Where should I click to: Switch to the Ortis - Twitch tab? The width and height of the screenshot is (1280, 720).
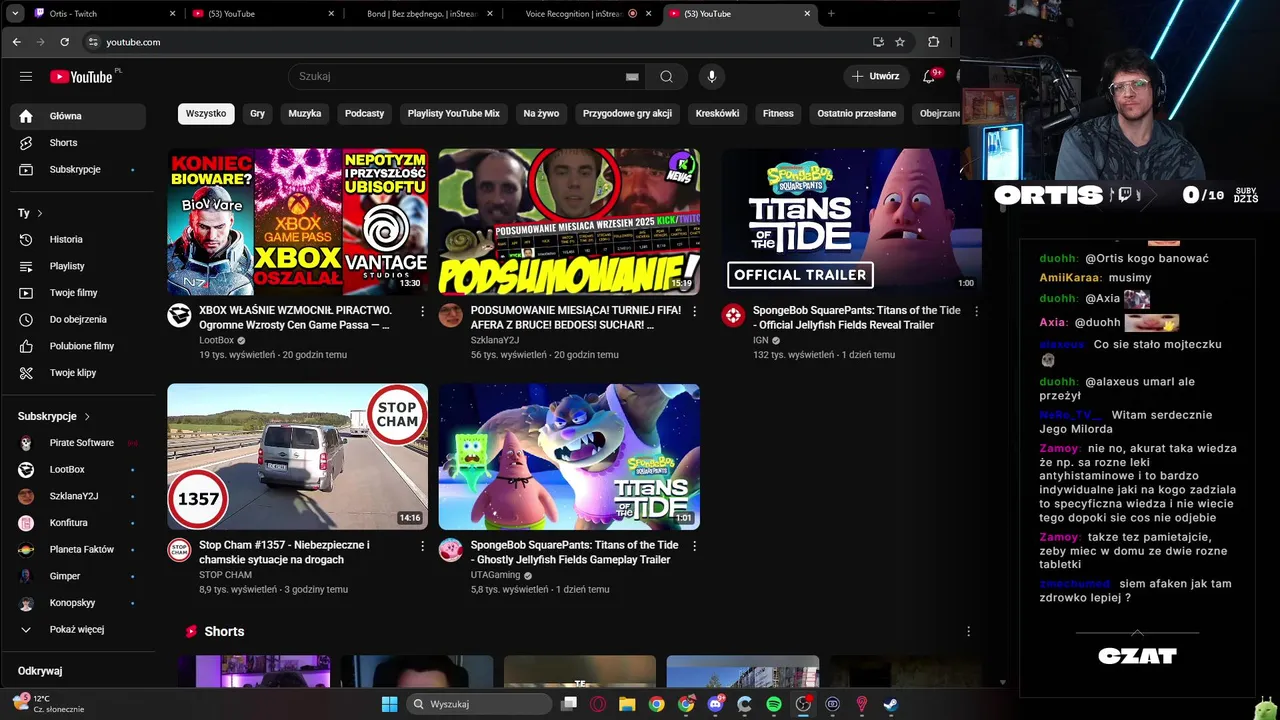click(x=104, y=14)
